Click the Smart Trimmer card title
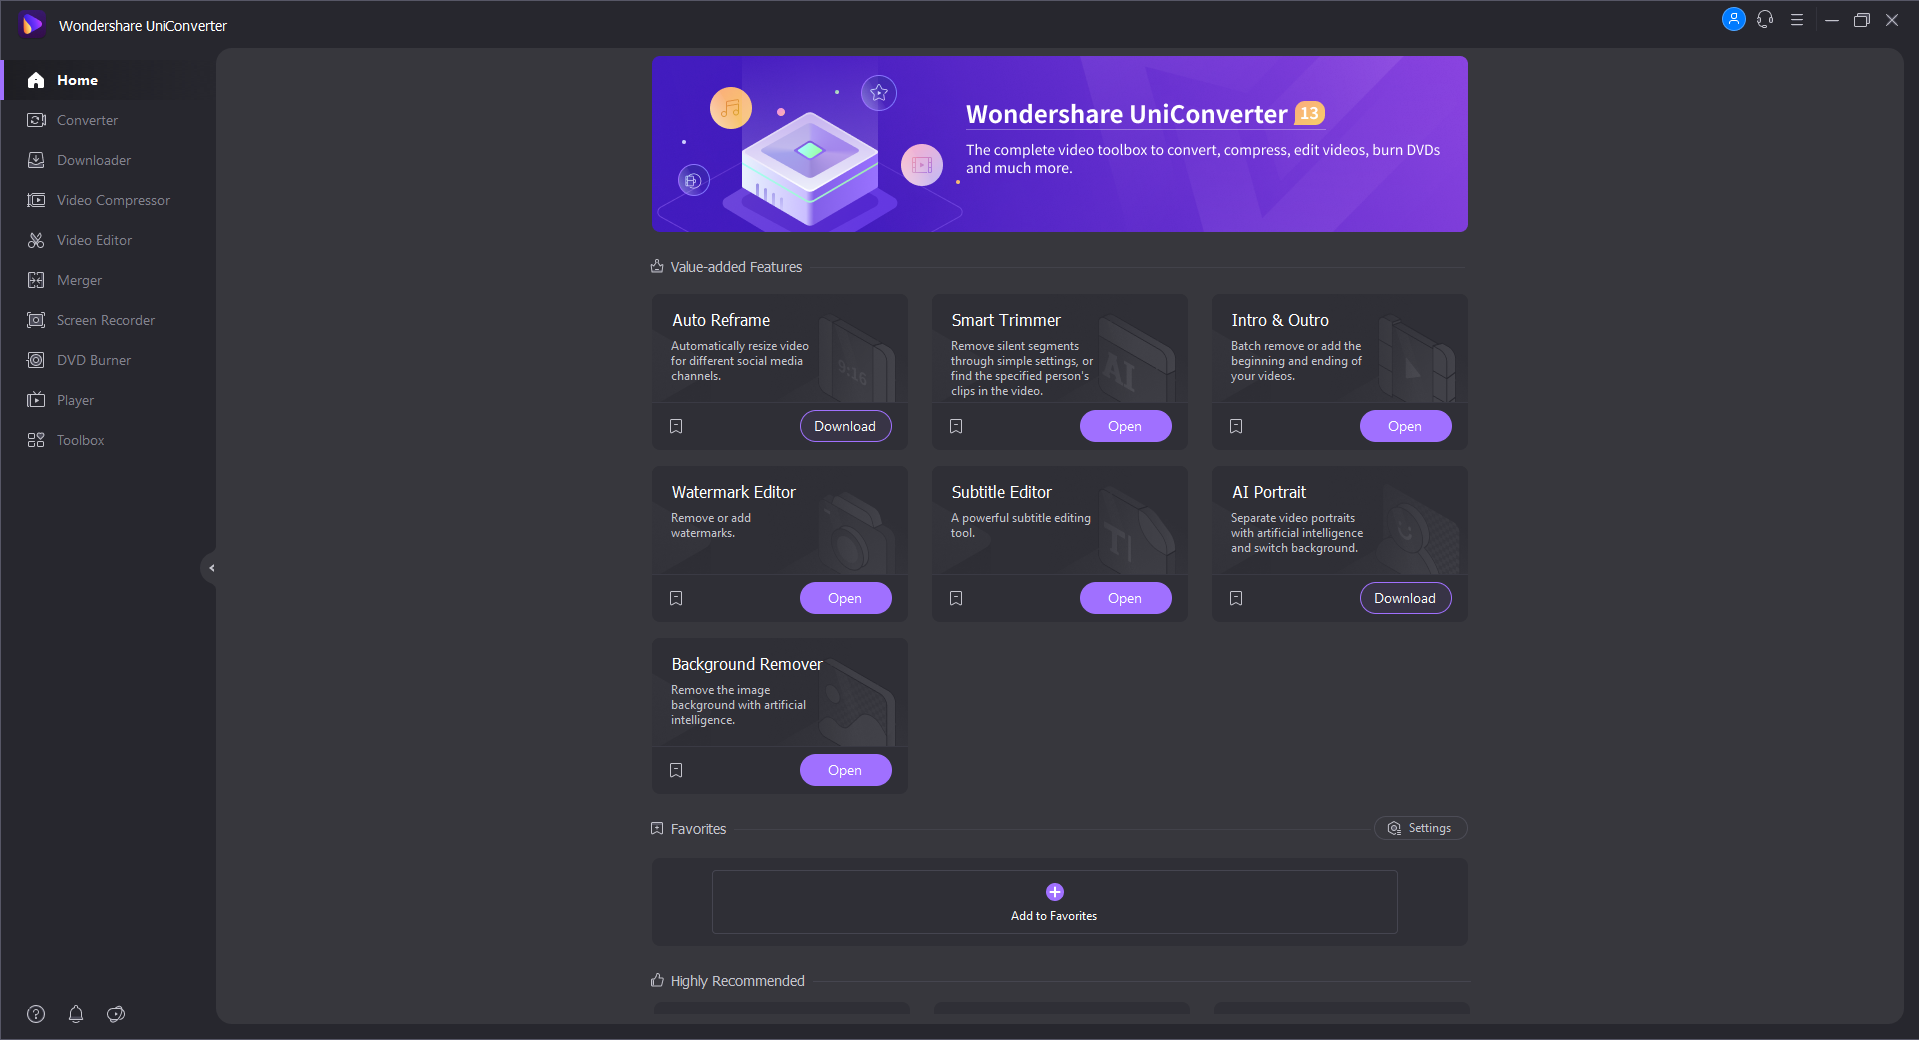The width and height of the screenshot is (1919, 1040). 1006,320
